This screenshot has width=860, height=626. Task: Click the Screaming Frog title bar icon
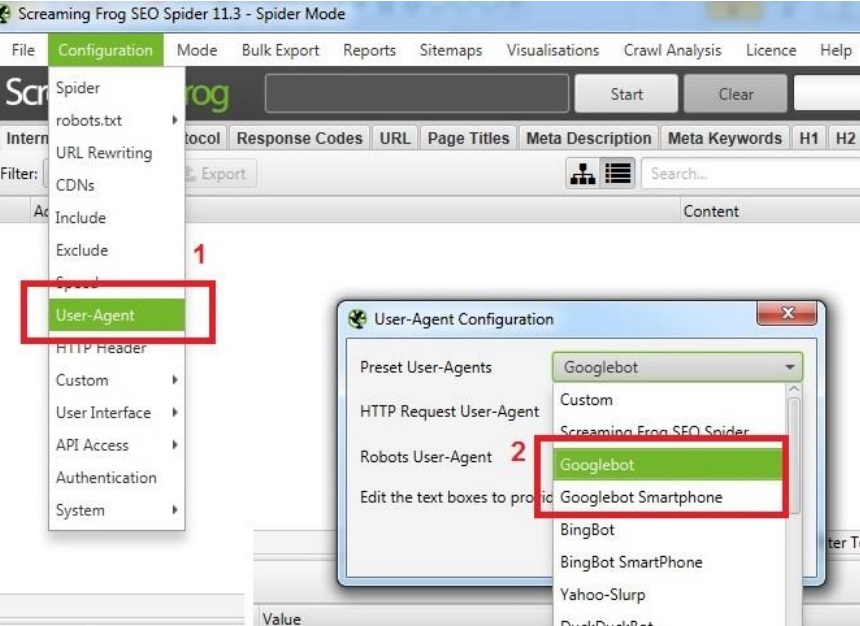coord(5,14)
